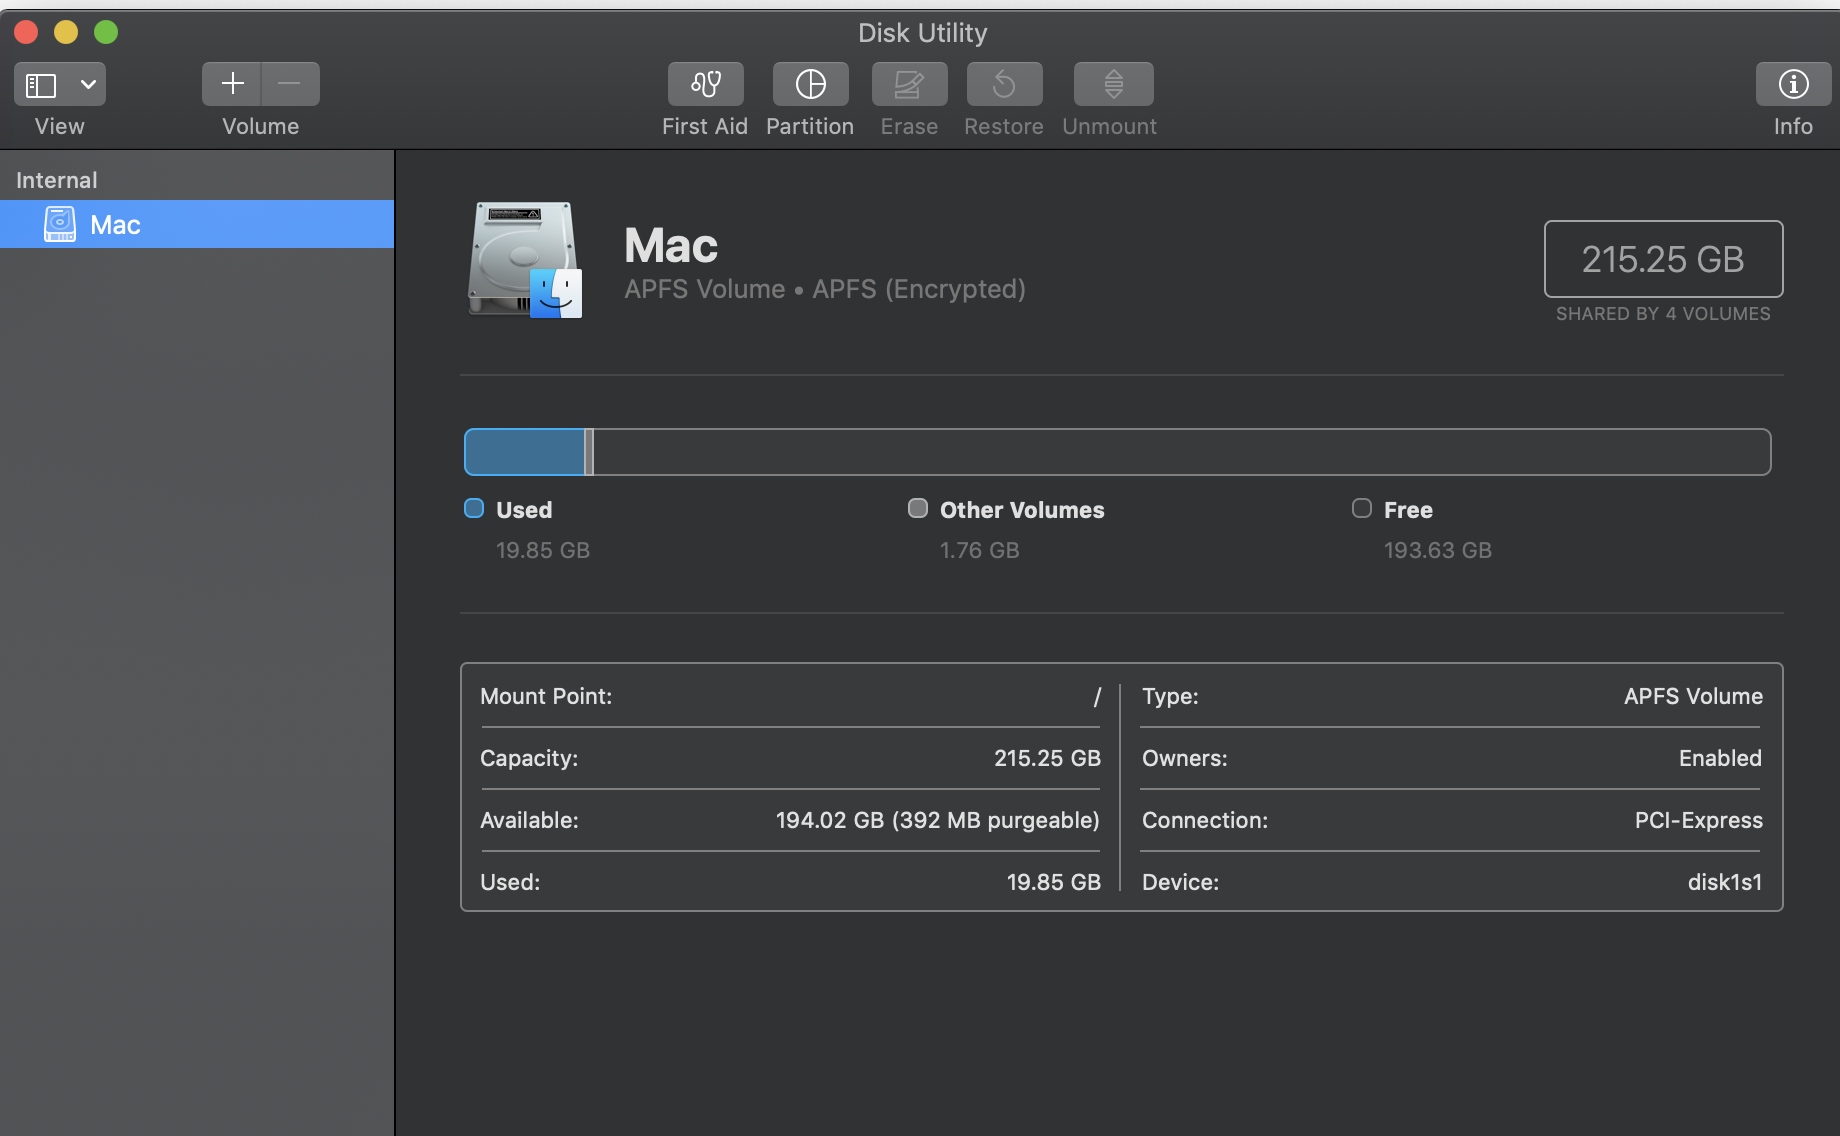Run First Aid stethoscope icon

pos(705,84)
